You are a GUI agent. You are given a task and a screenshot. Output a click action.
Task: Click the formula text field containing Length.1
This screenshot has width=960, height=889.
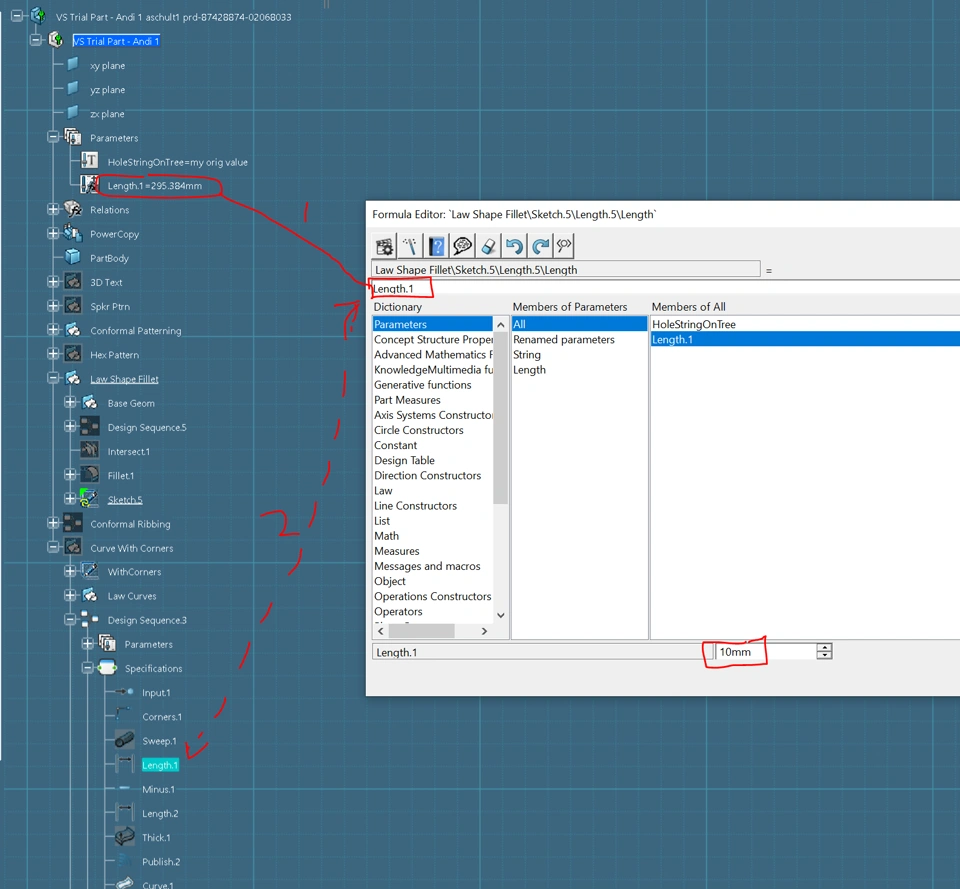click(665, 288)
